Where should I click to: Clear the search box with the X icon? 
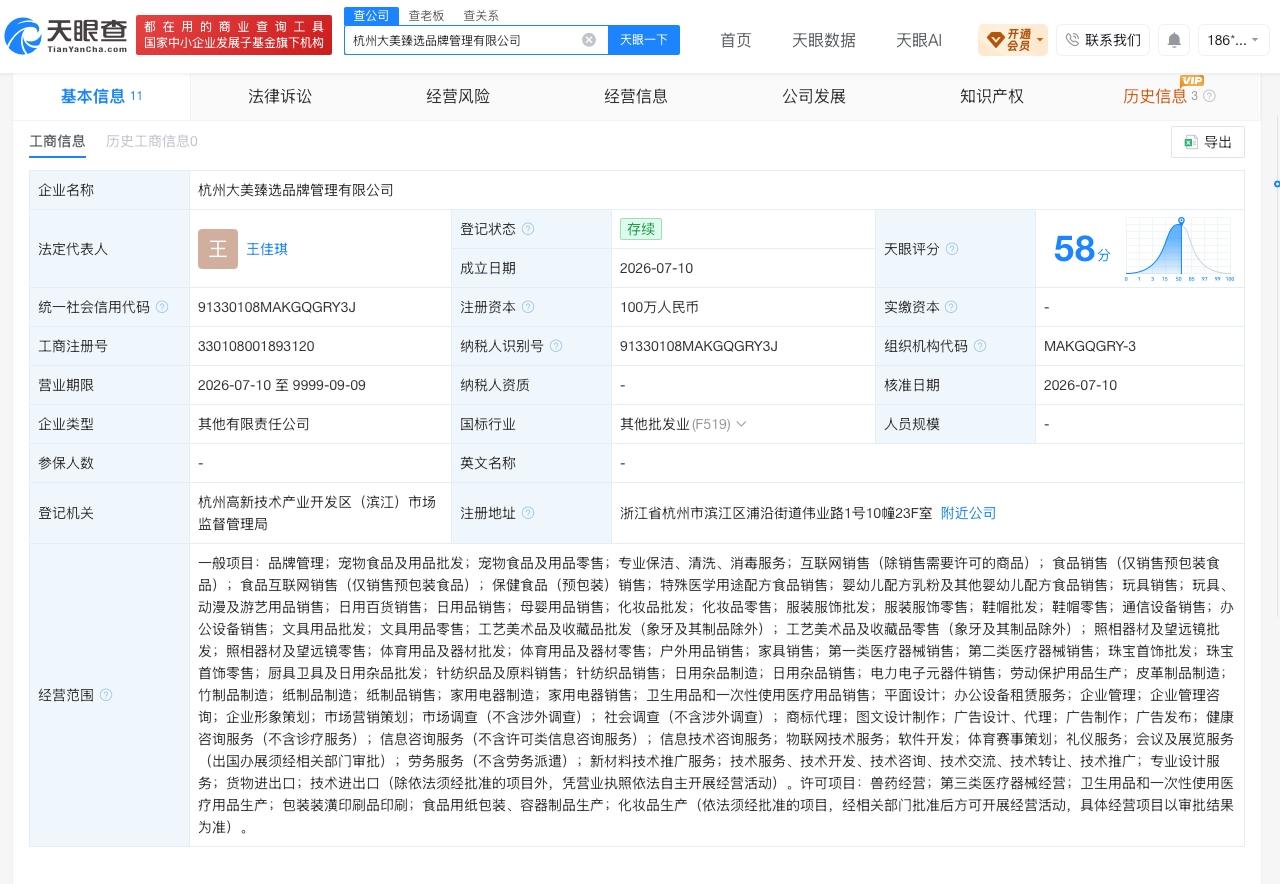pos(589,40)
